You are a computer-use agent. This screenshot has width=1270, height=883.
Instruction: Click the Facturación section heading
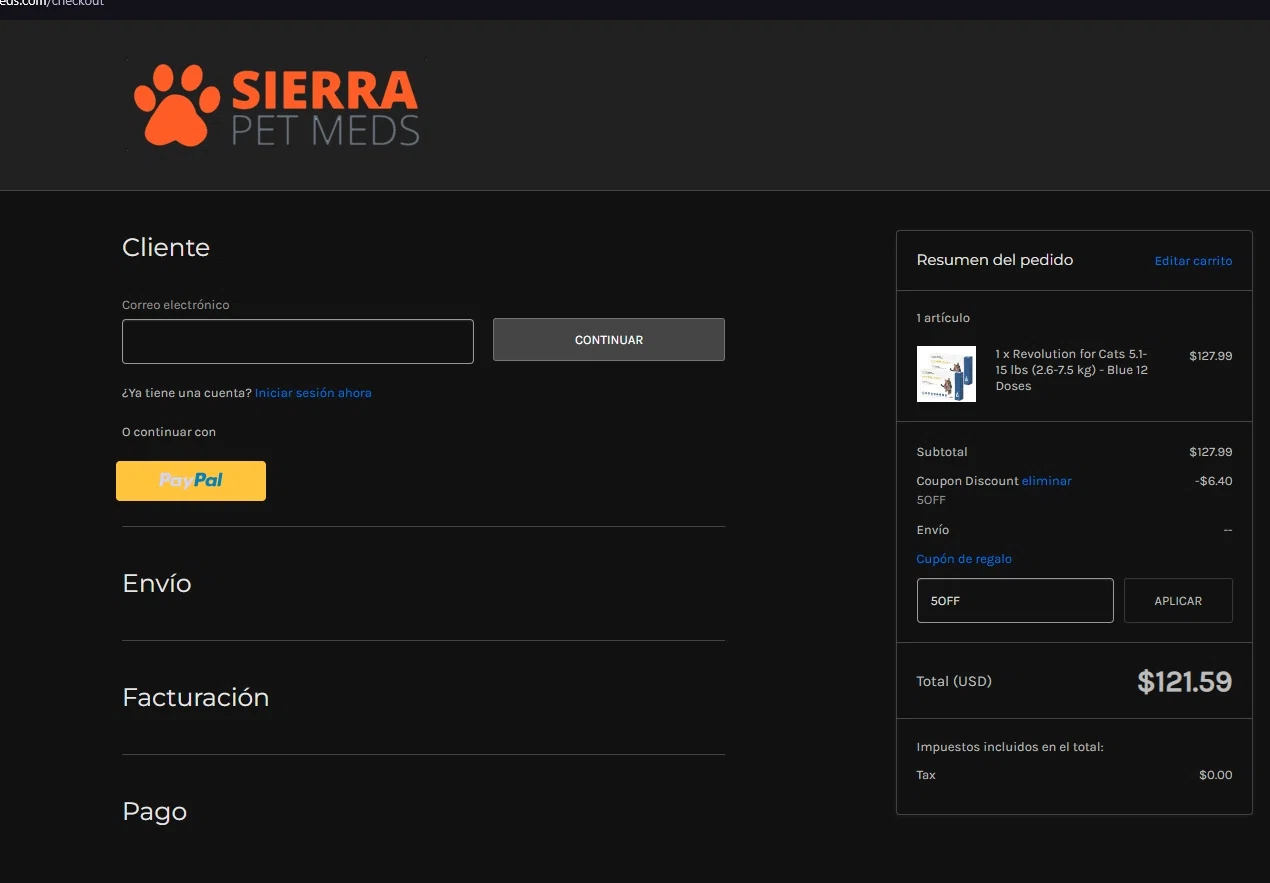pos(196,697)
